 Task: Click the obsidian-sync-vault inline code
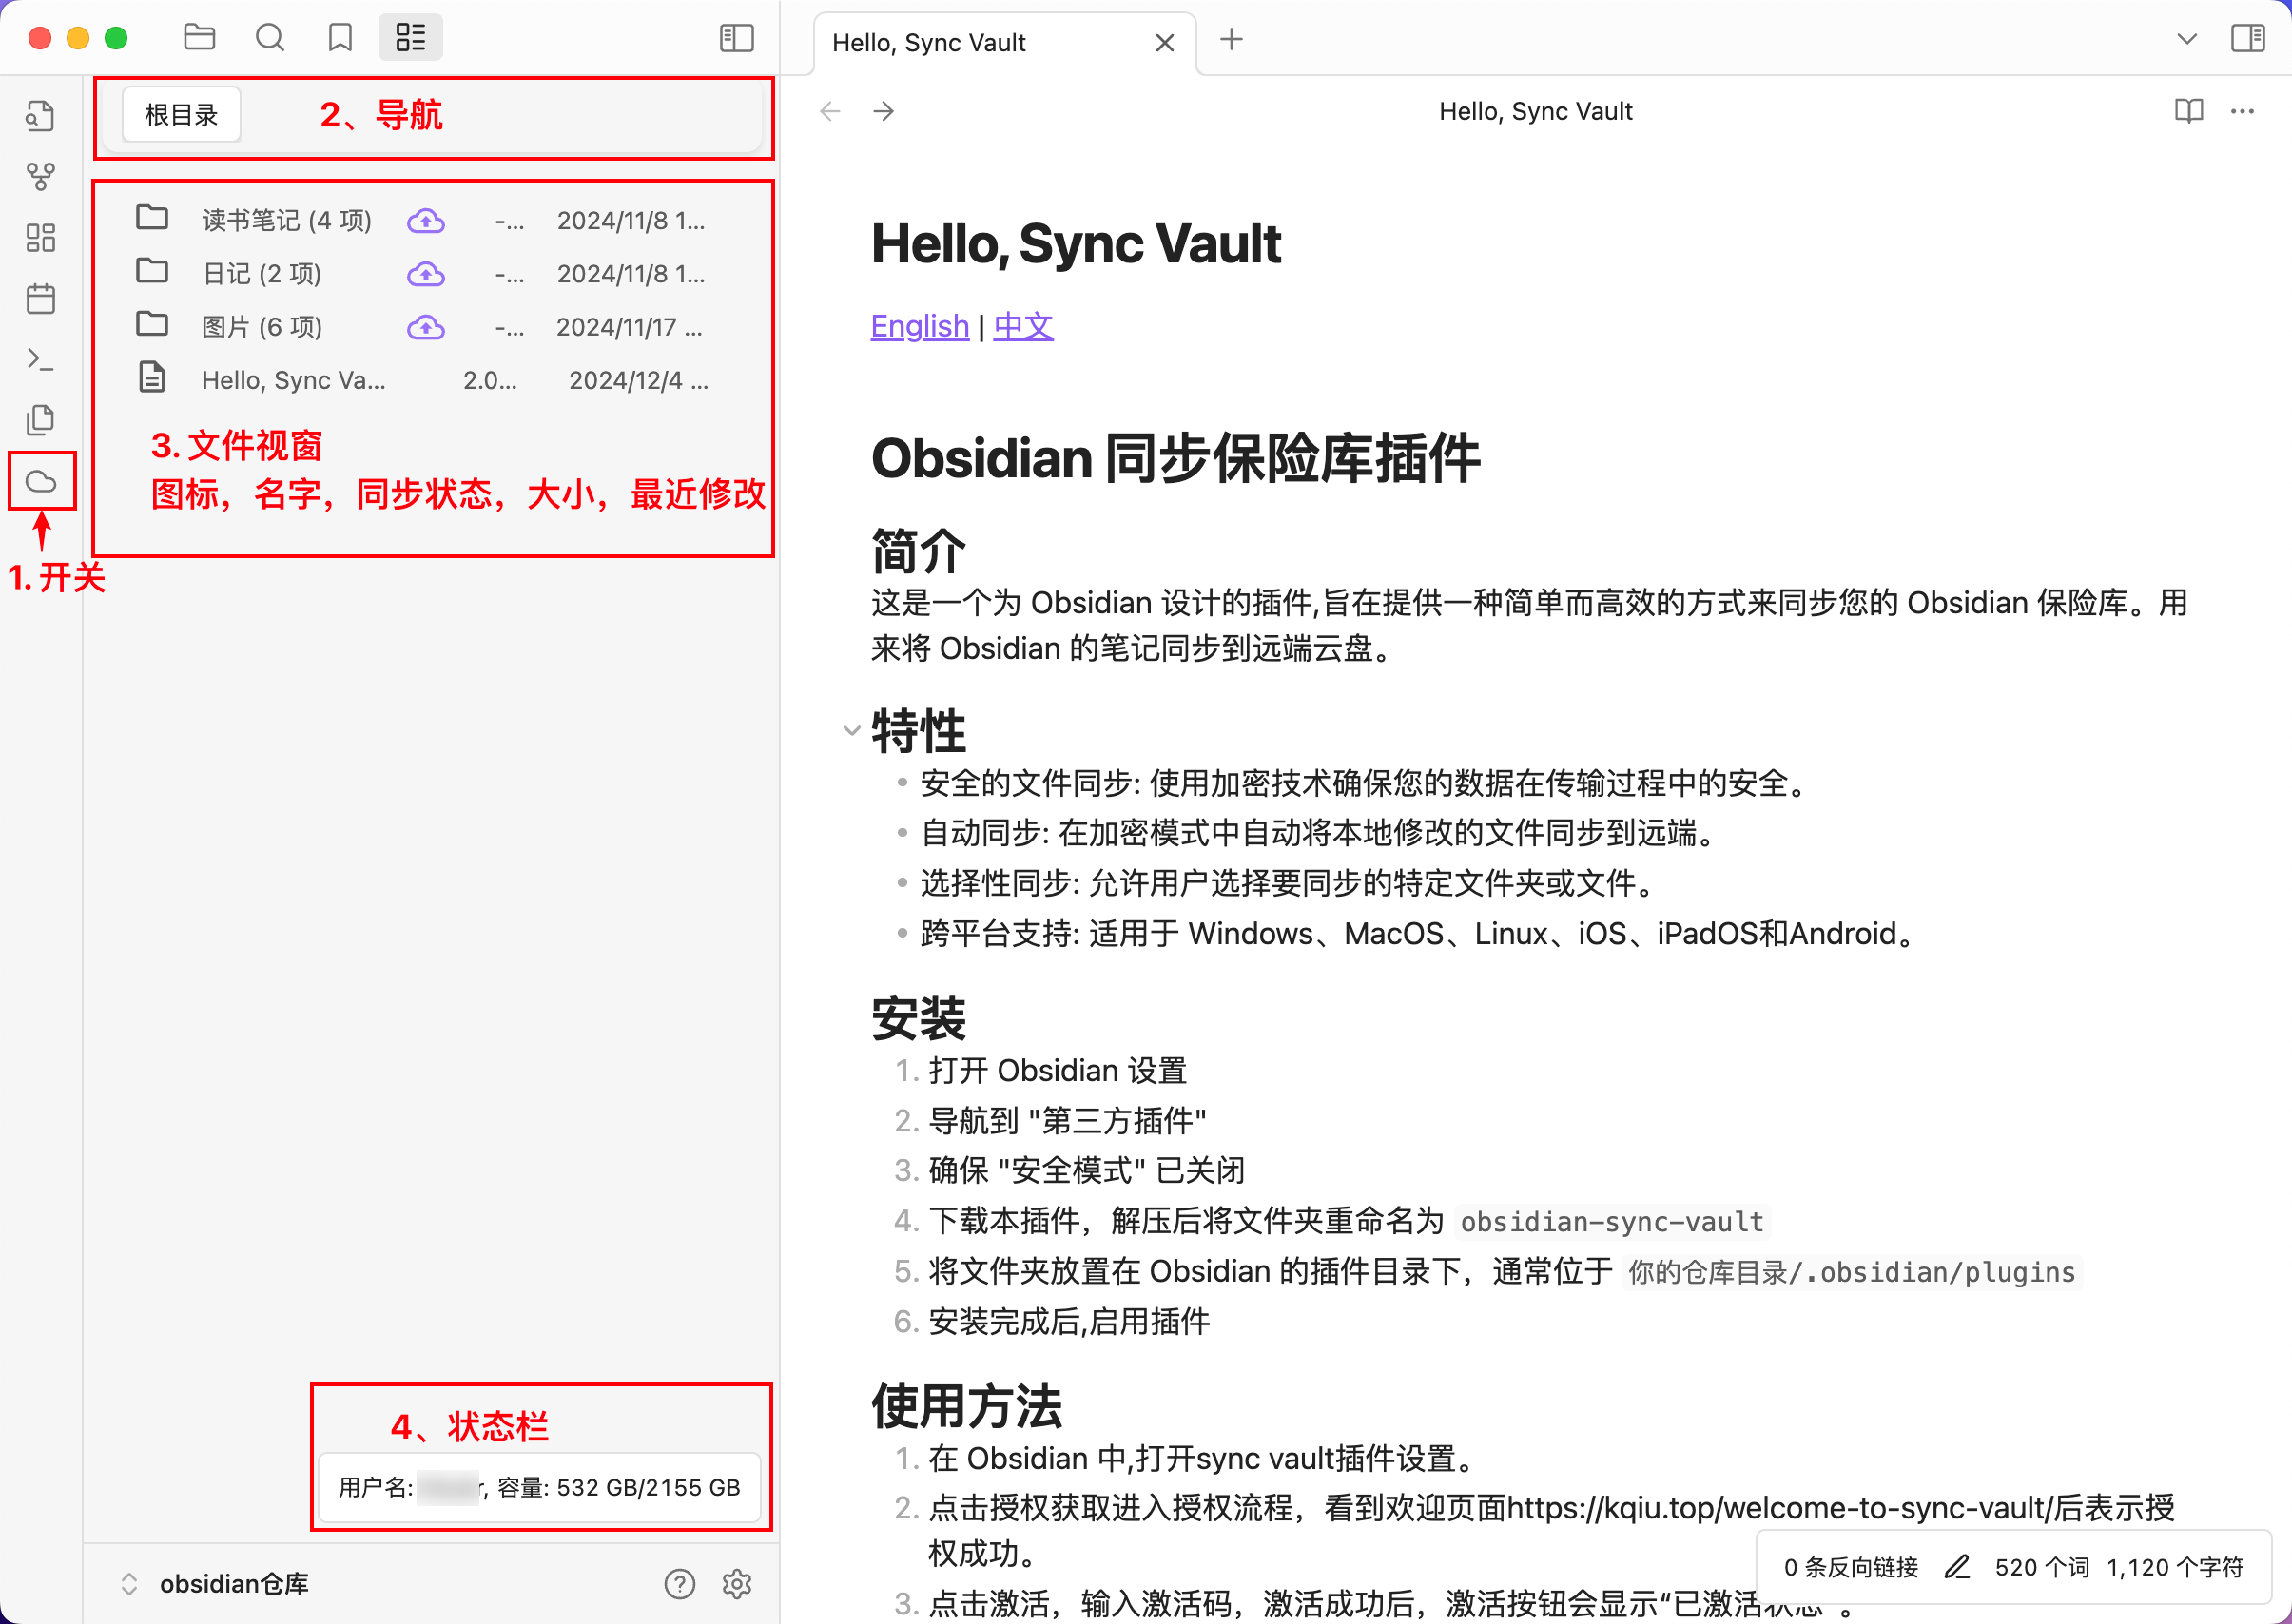tap(1611, 1221)
